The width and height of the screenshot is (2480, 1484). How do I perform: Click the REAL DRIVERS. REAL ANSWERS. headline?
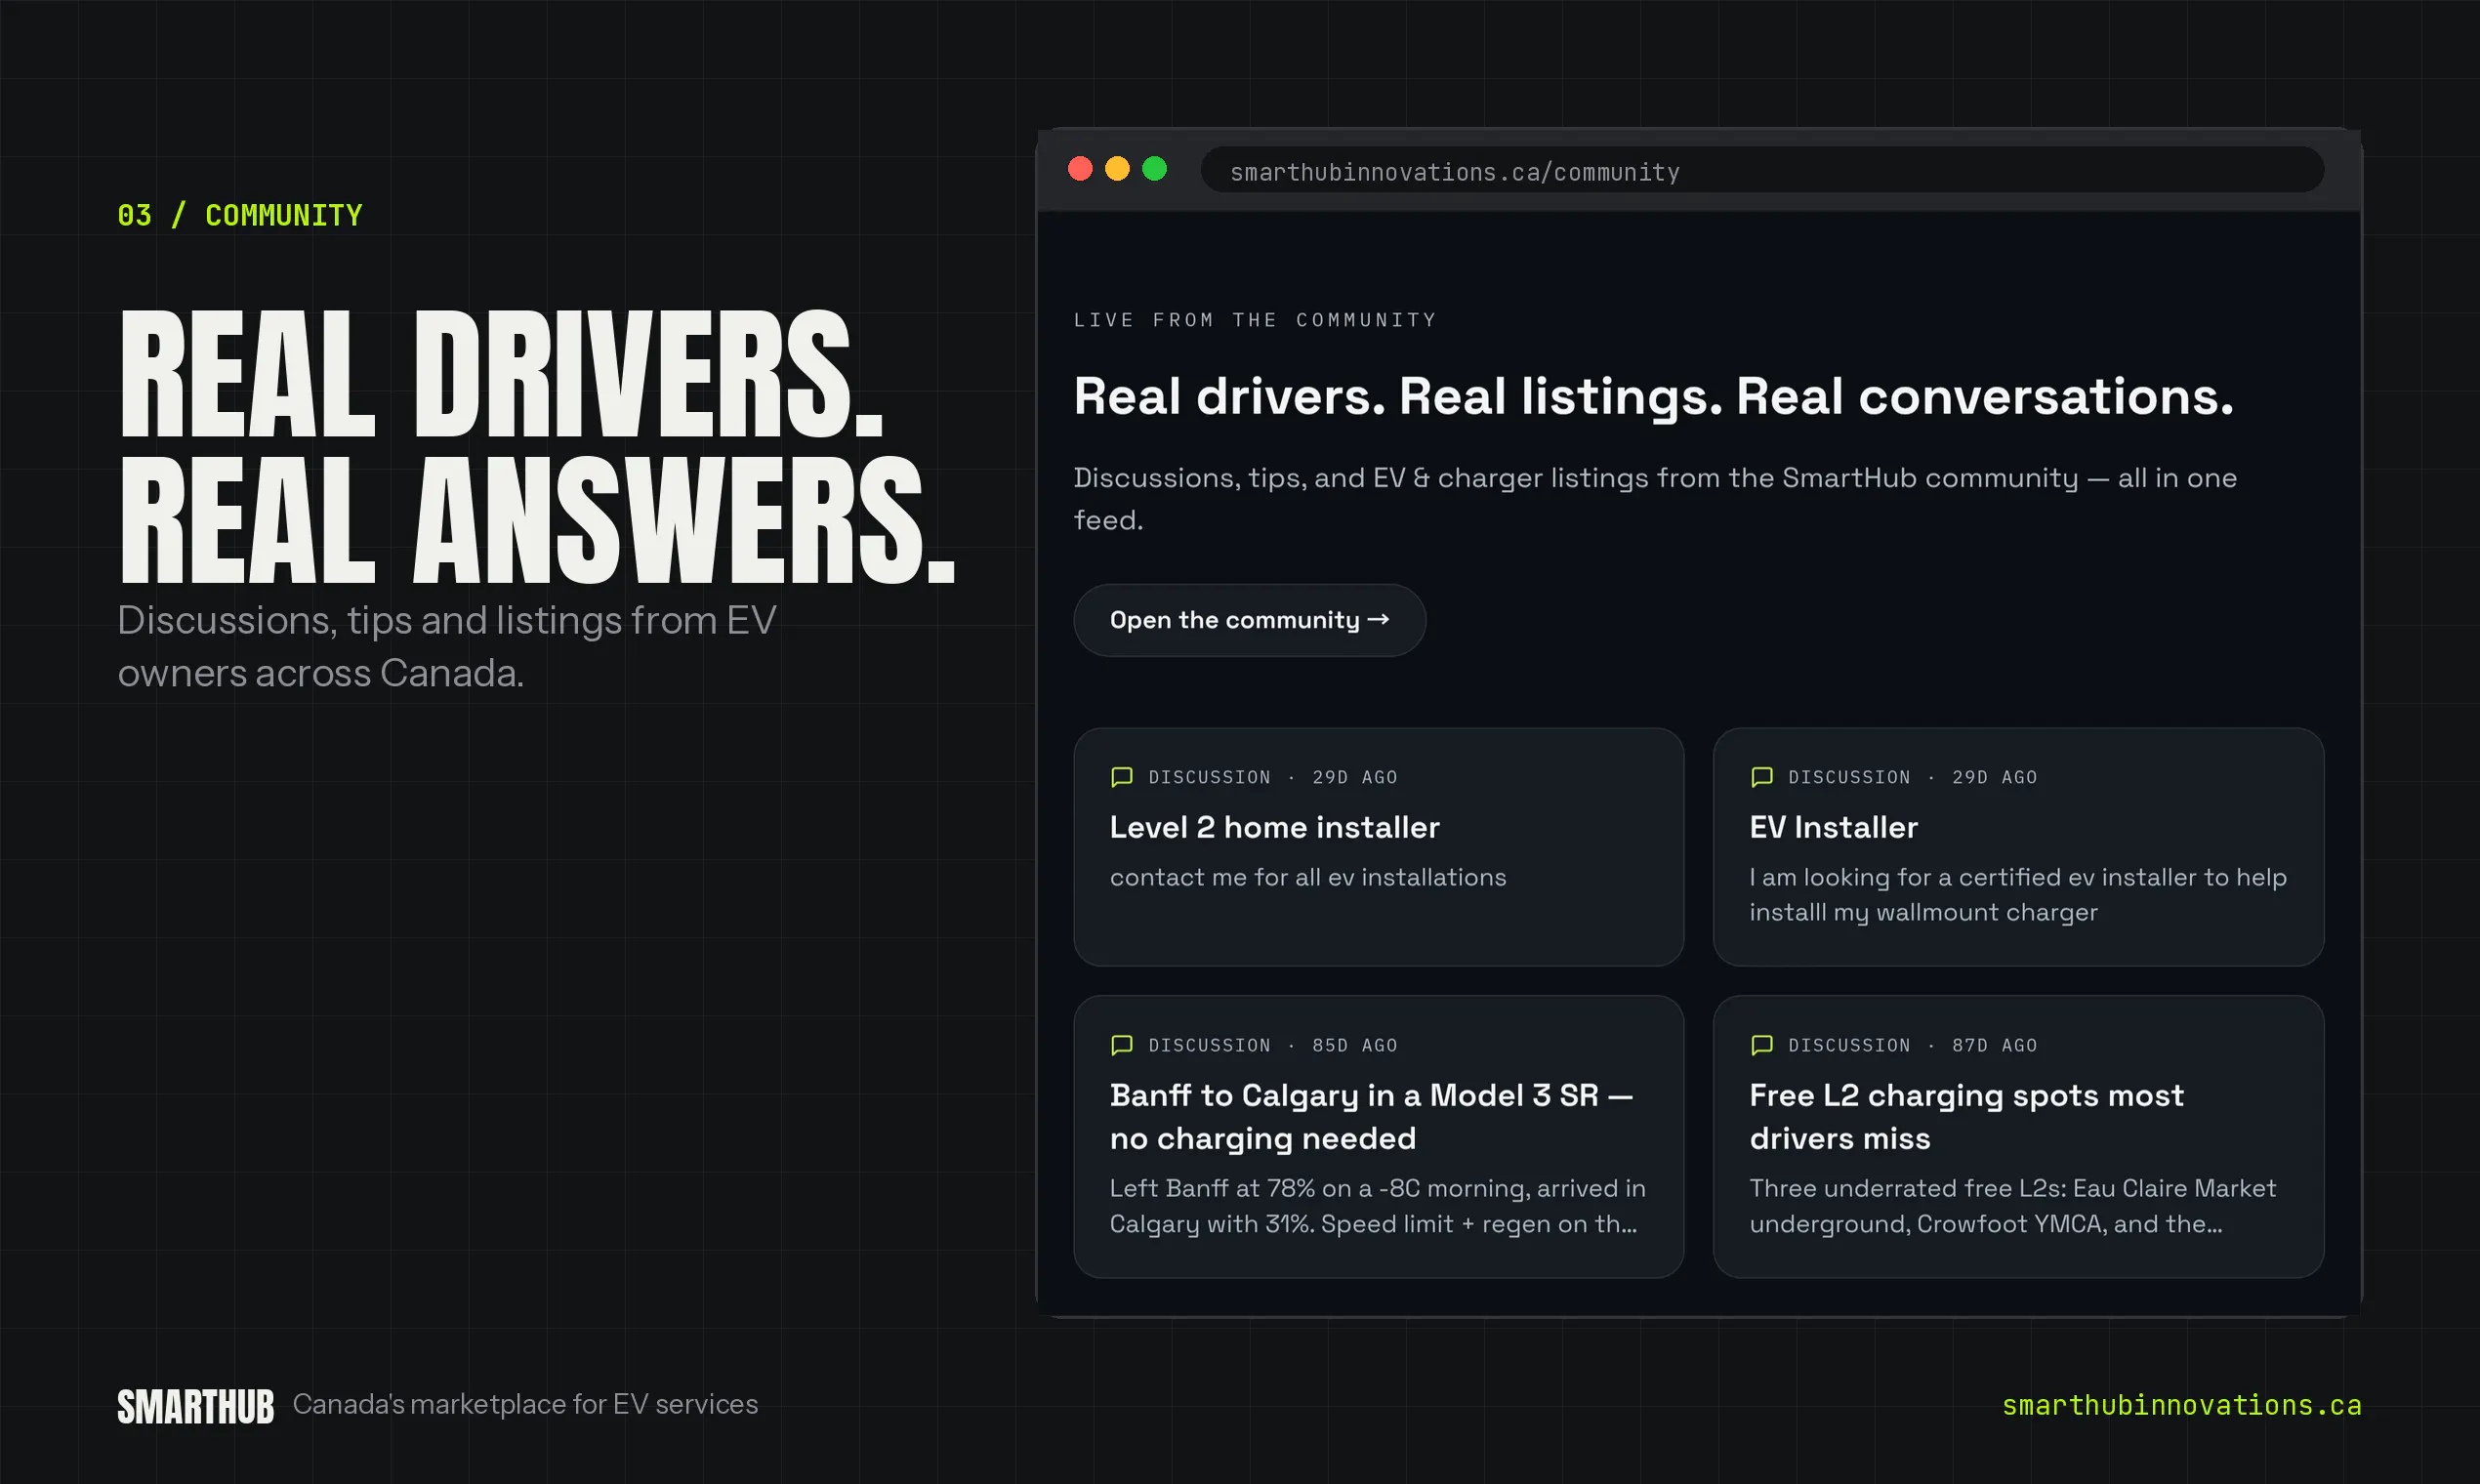tap(537, 446)
